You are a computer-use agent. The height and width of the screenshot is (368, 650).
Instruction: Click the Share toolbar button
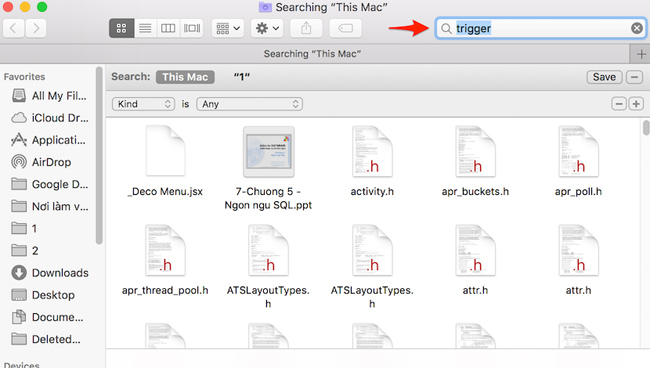click(x=306, y=28)
